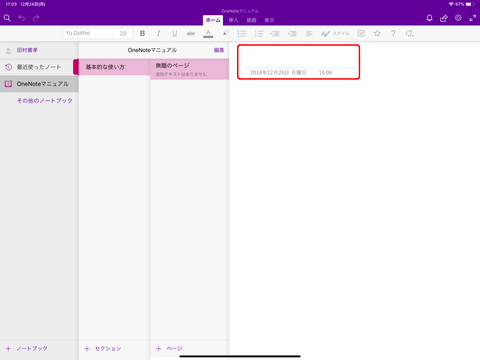Add a new ノートブック notebook

pos(27,349)
